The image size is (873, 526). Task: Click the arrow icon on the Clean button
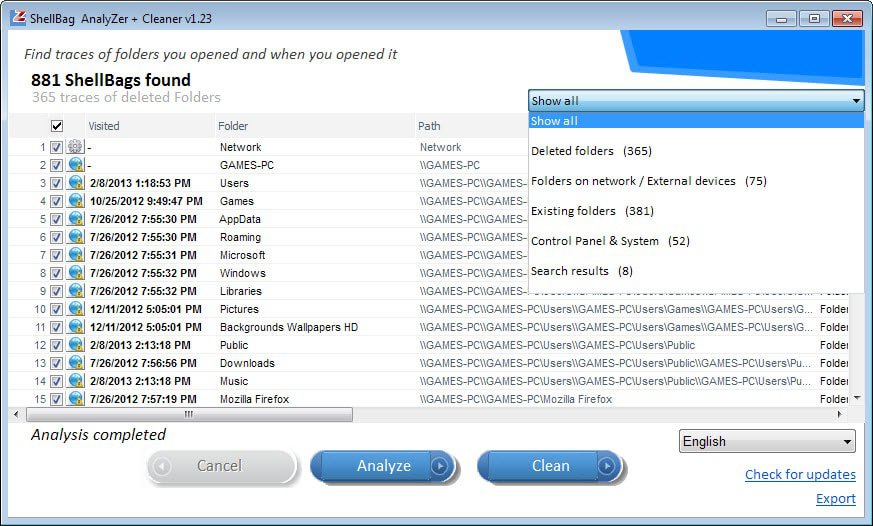606,466
